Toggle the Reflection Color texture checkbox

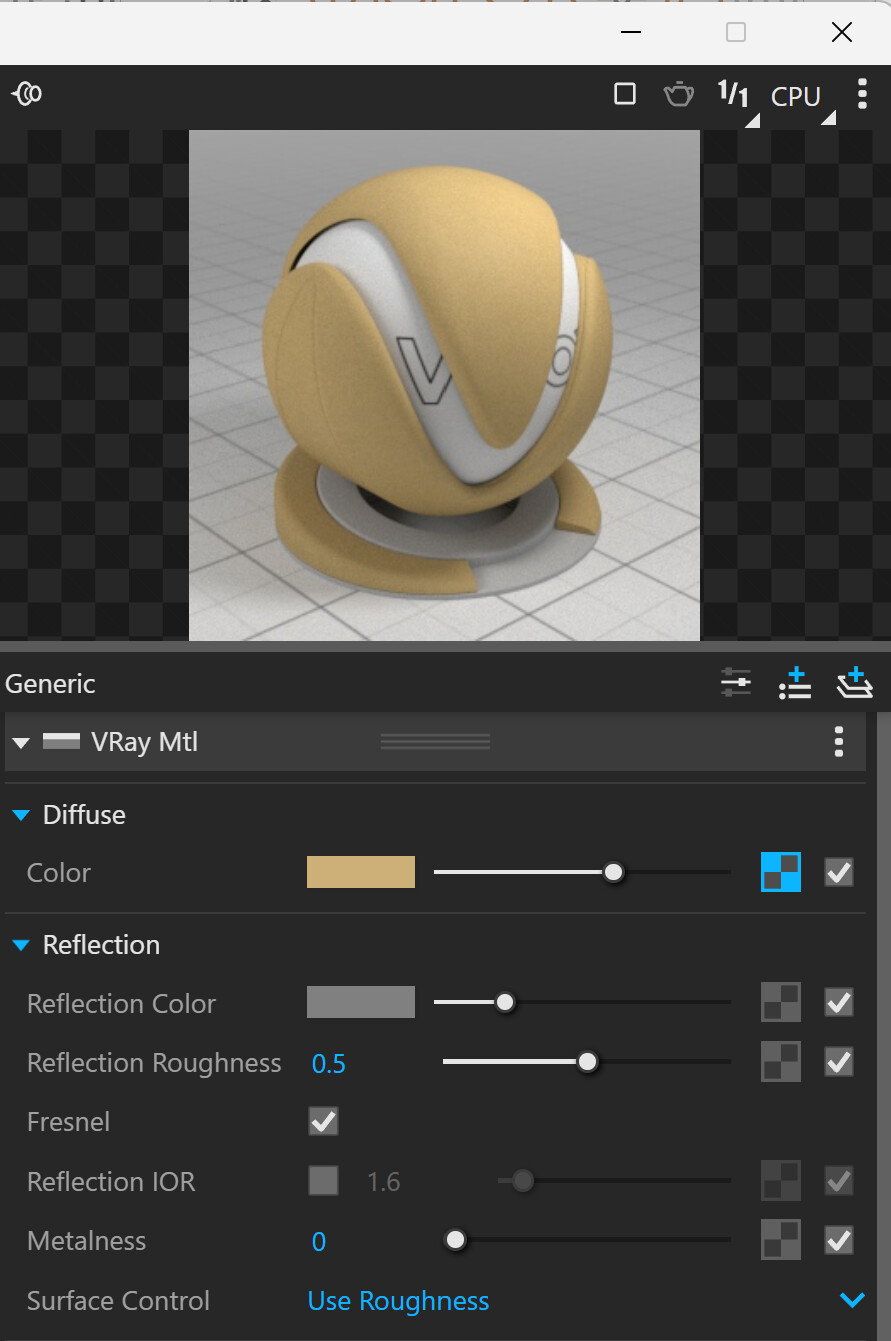[839, 1002]
